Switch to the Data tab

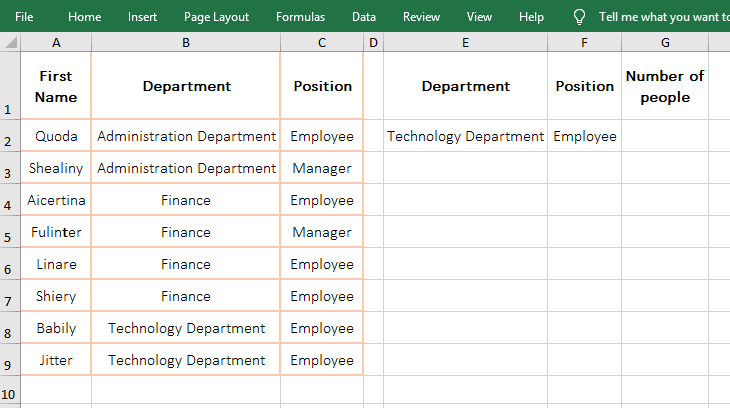pyautogui.click(x=364, y=17)
